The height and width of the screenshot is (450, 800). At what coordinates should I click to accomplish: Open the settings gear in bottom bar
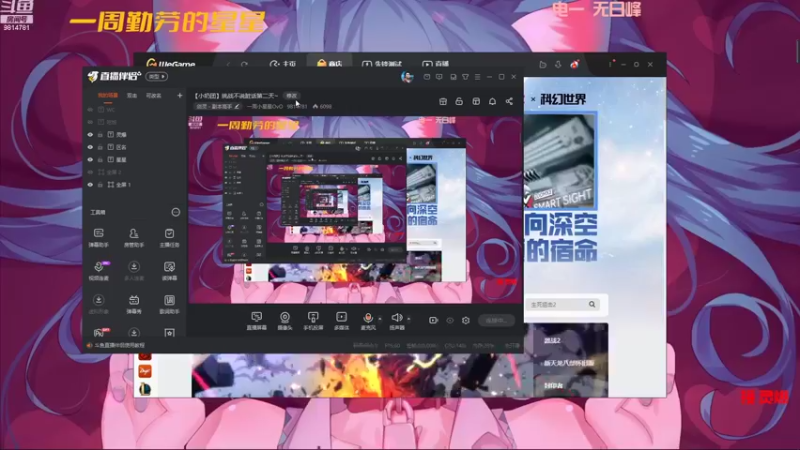point(466,320)
